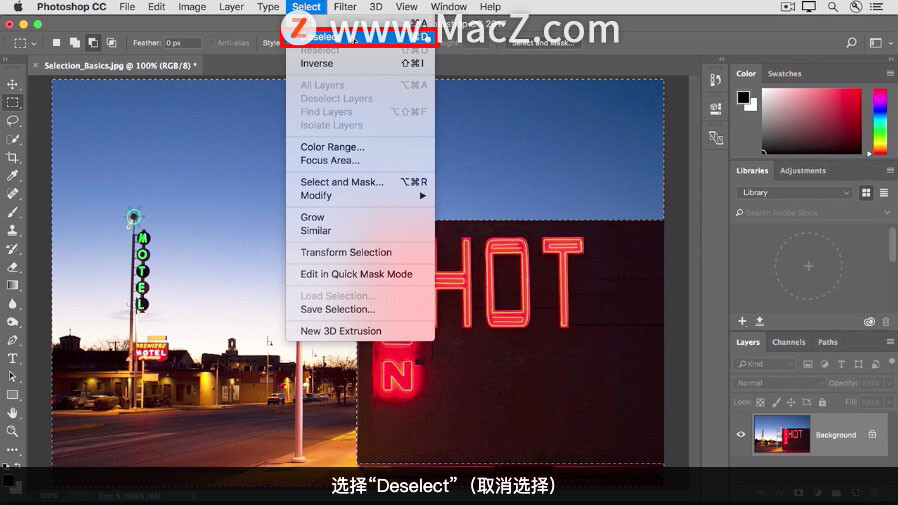Toggle Lock transparent pixels
Screen dimensions: 898x505
click(761, 403)
